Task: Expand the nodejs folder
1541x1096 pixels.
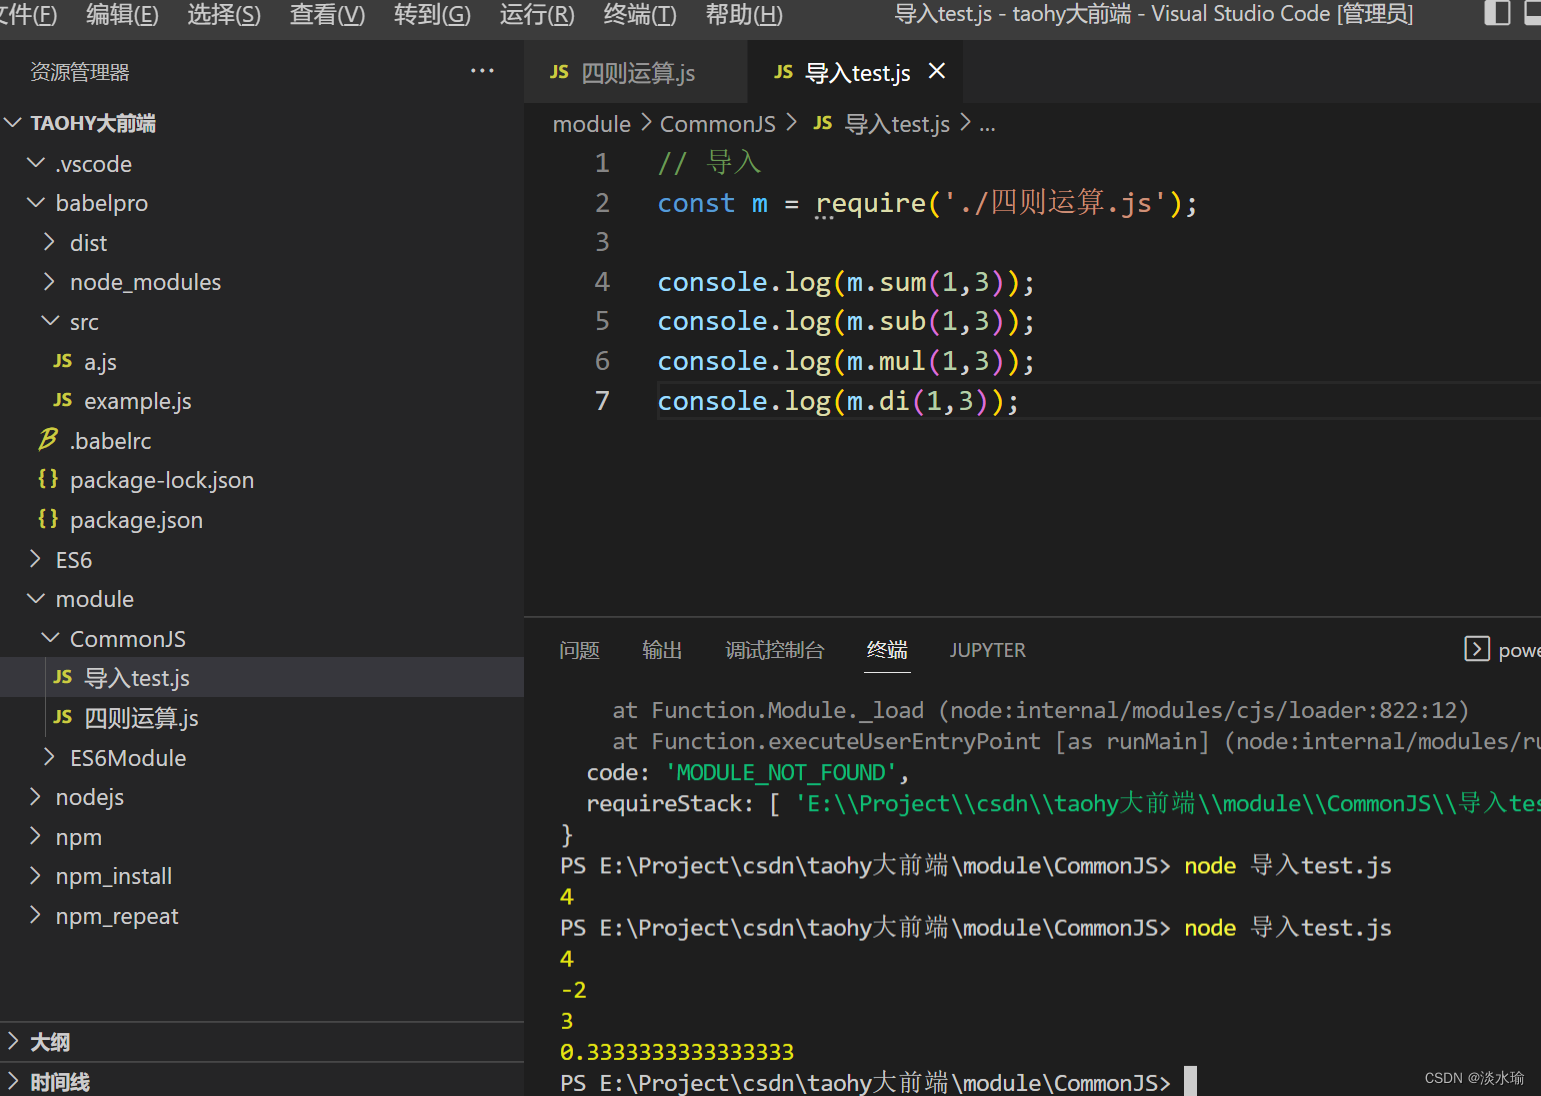Action: point(36,797)
